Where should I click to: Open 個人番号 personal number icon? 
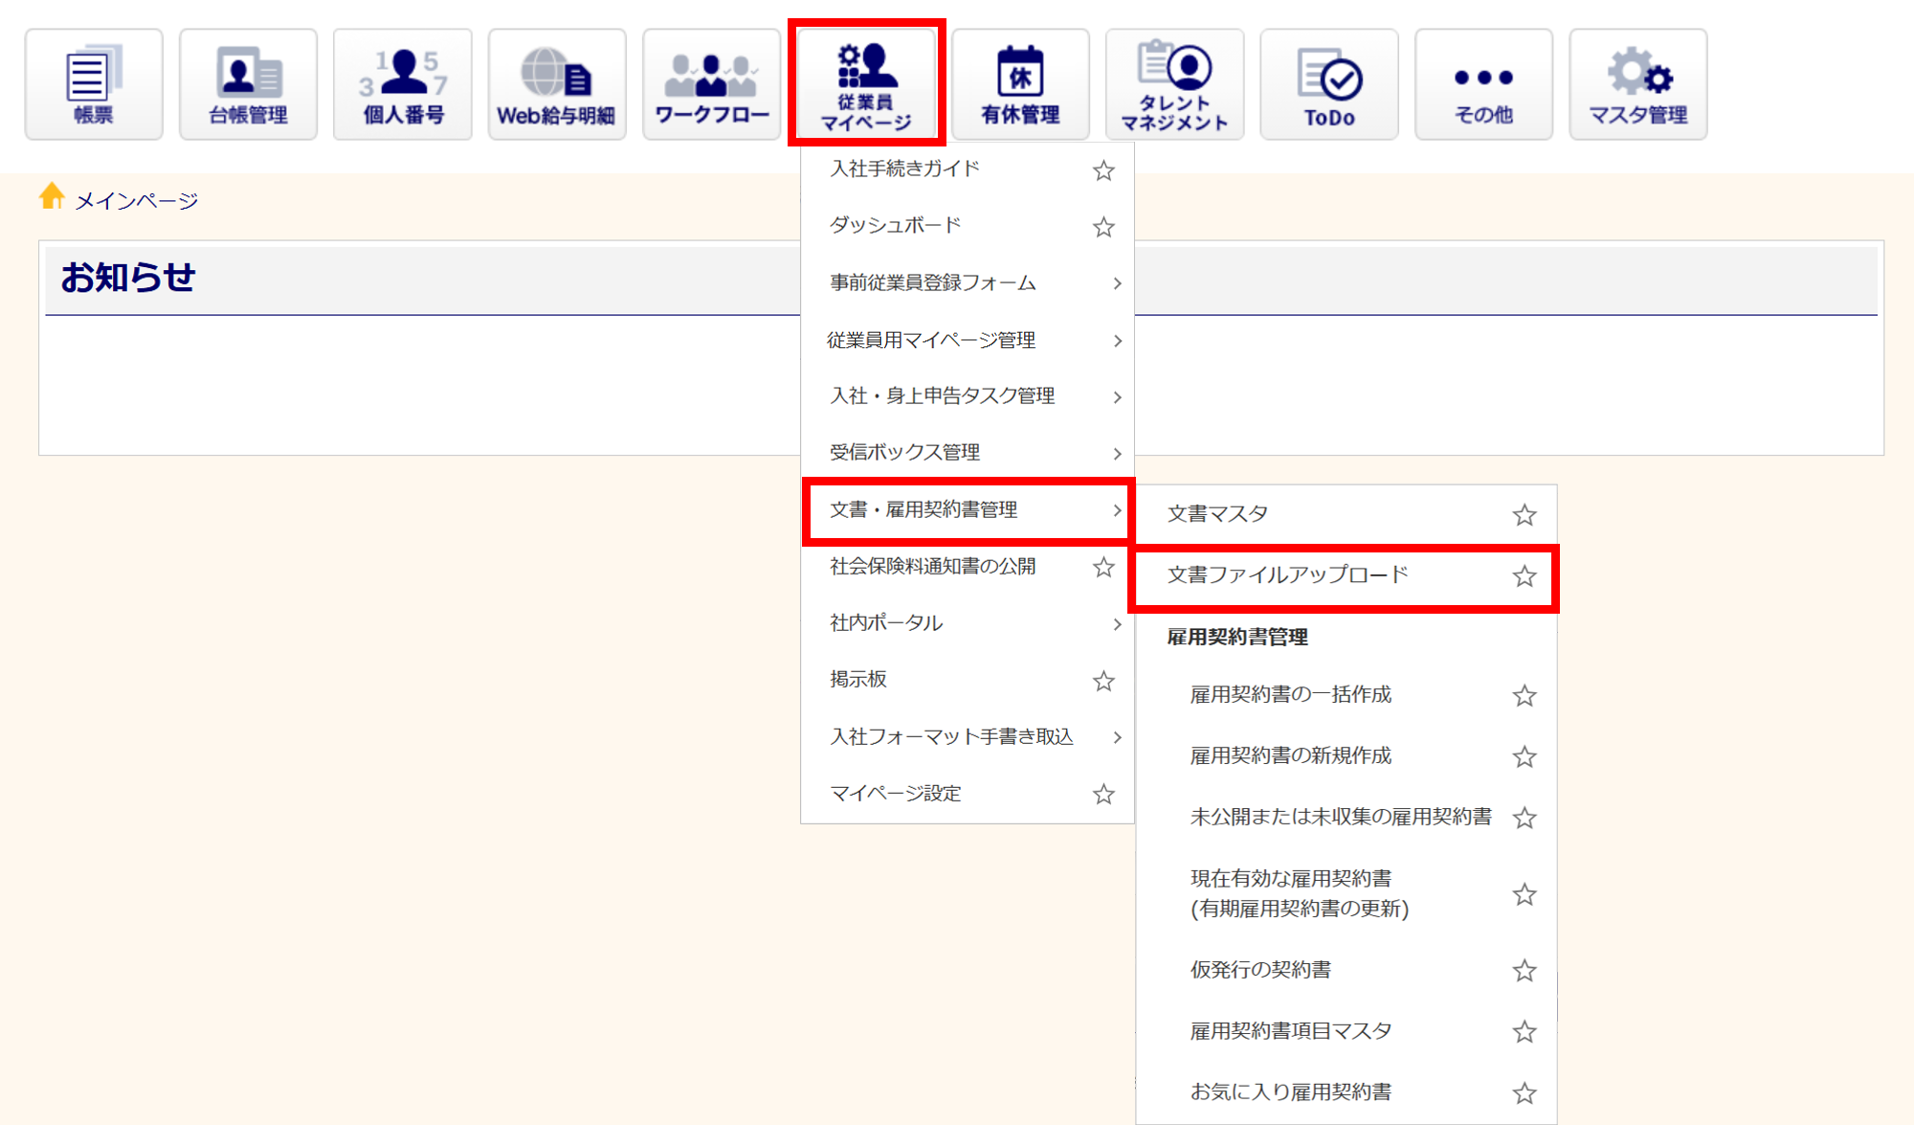coord(402,84)
